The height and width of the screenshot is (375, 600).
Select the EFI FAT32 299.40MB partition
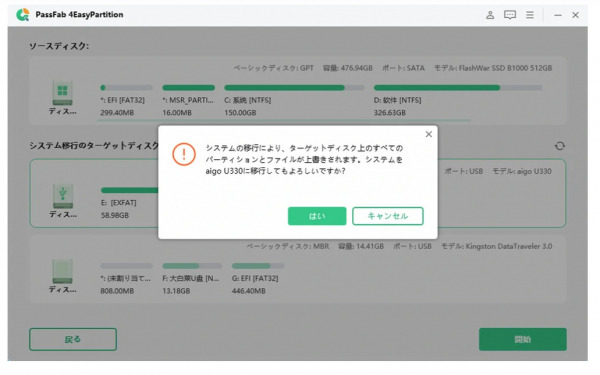(x=126, y=100)
